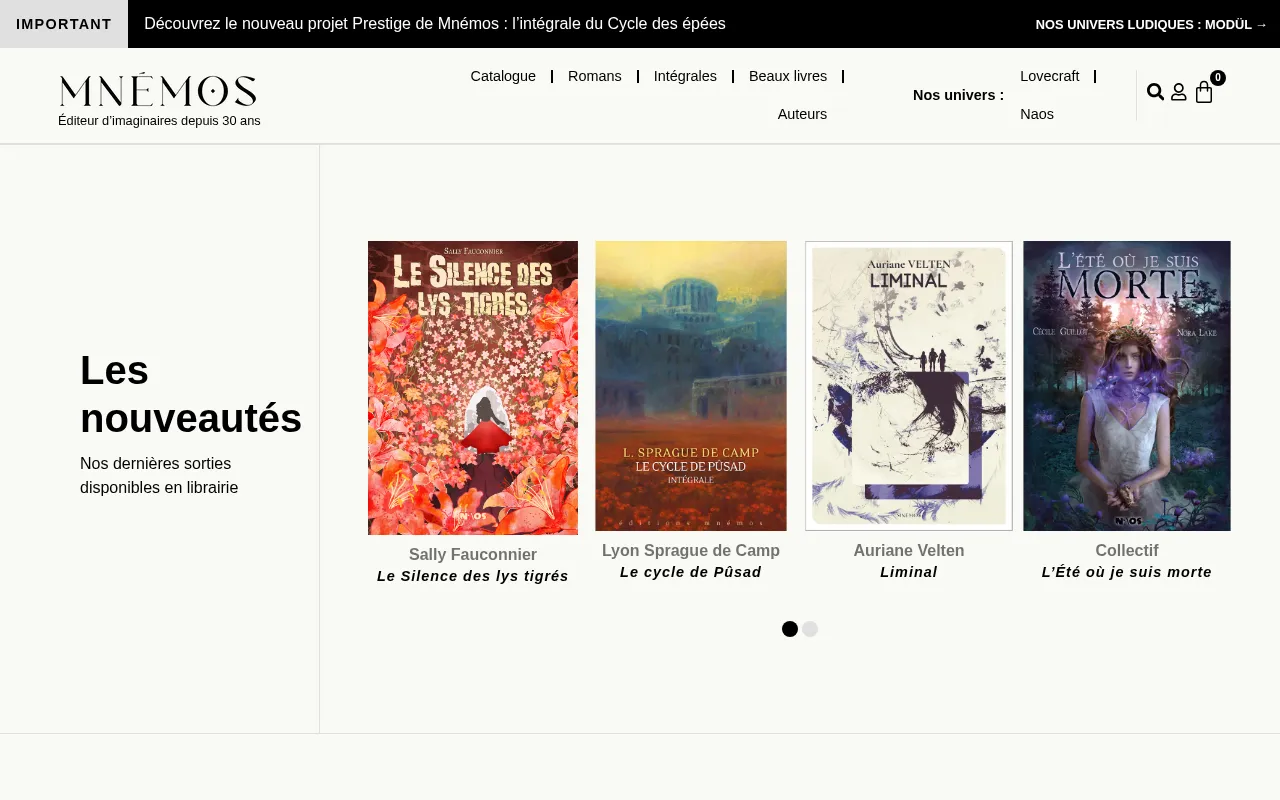The width and height of the screenshot is (1280, 800).
Task: Open L'Été où je suis morte title
Action: 1127,572
